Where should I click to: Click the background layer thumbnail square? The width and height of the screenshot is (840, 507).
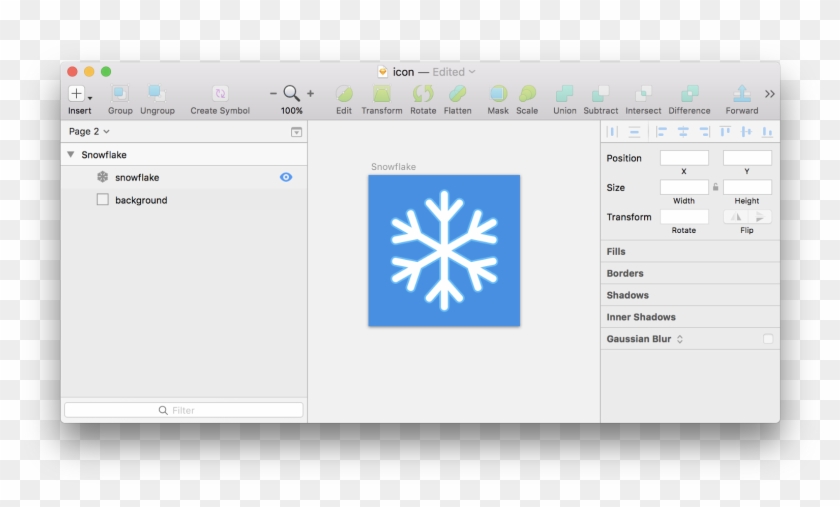pyautogui.click(x=102, y=199)
